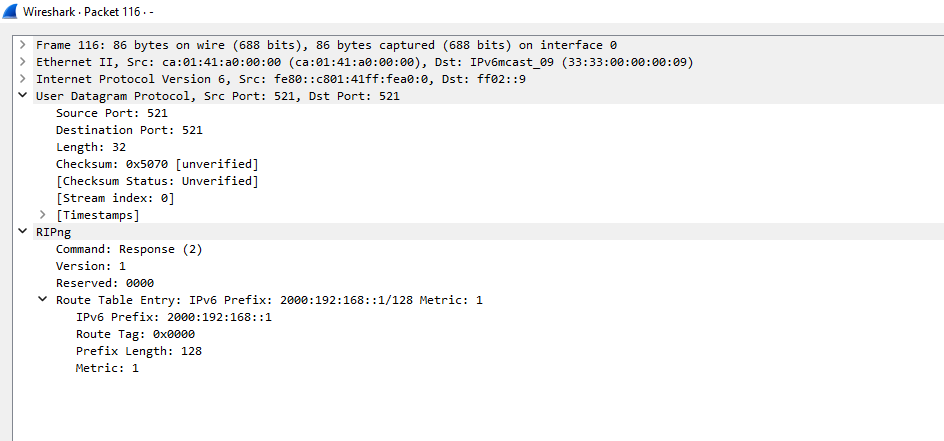The height and width of the screenshot is (441, 944).
Task: Select the Prefix Length: 128 field
Action: pyautogui.click(x=139, y=351)
